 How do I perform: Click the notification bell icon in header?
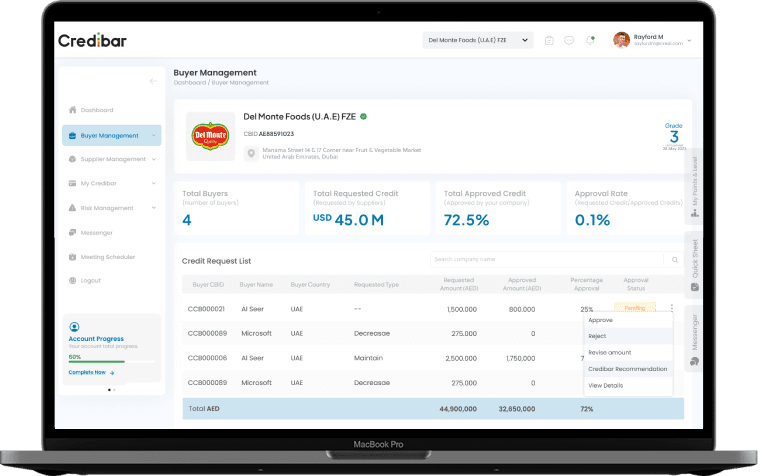pyautogui.click(x=590, y=40)
